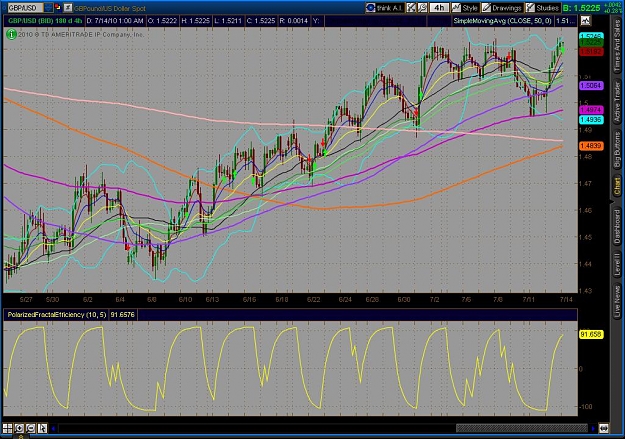
Task: Open Big Buttons side tab
Action: click(617, 150)
